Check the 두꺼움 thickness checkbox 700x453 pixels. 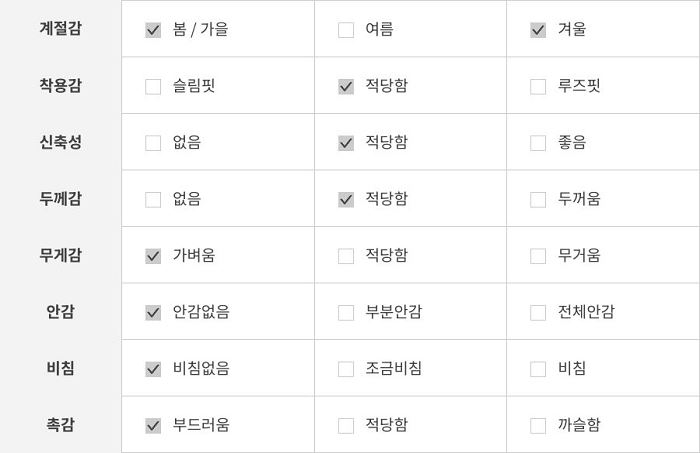click(538, 199)
